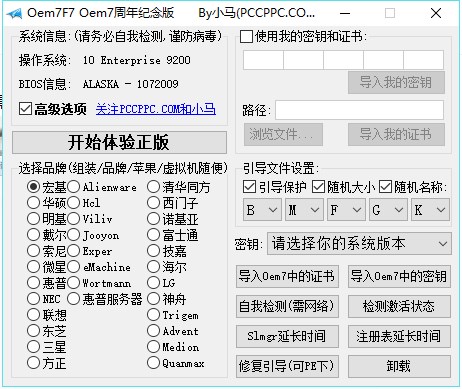
Task: Open the dropdown showing letter F
Action: (346, 210)
